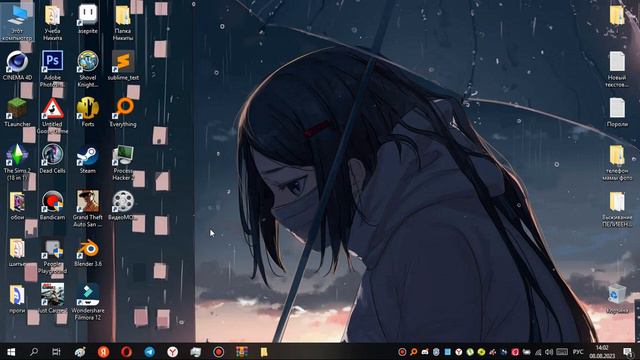Select the Этот компьютер desktop icon
This screenshot has width=640, height=360.
17,22
